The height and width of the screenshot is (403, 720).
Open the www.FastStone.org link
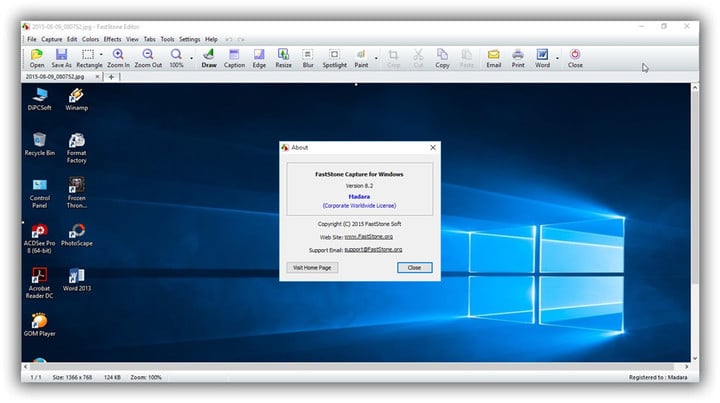tap(369, 237)
